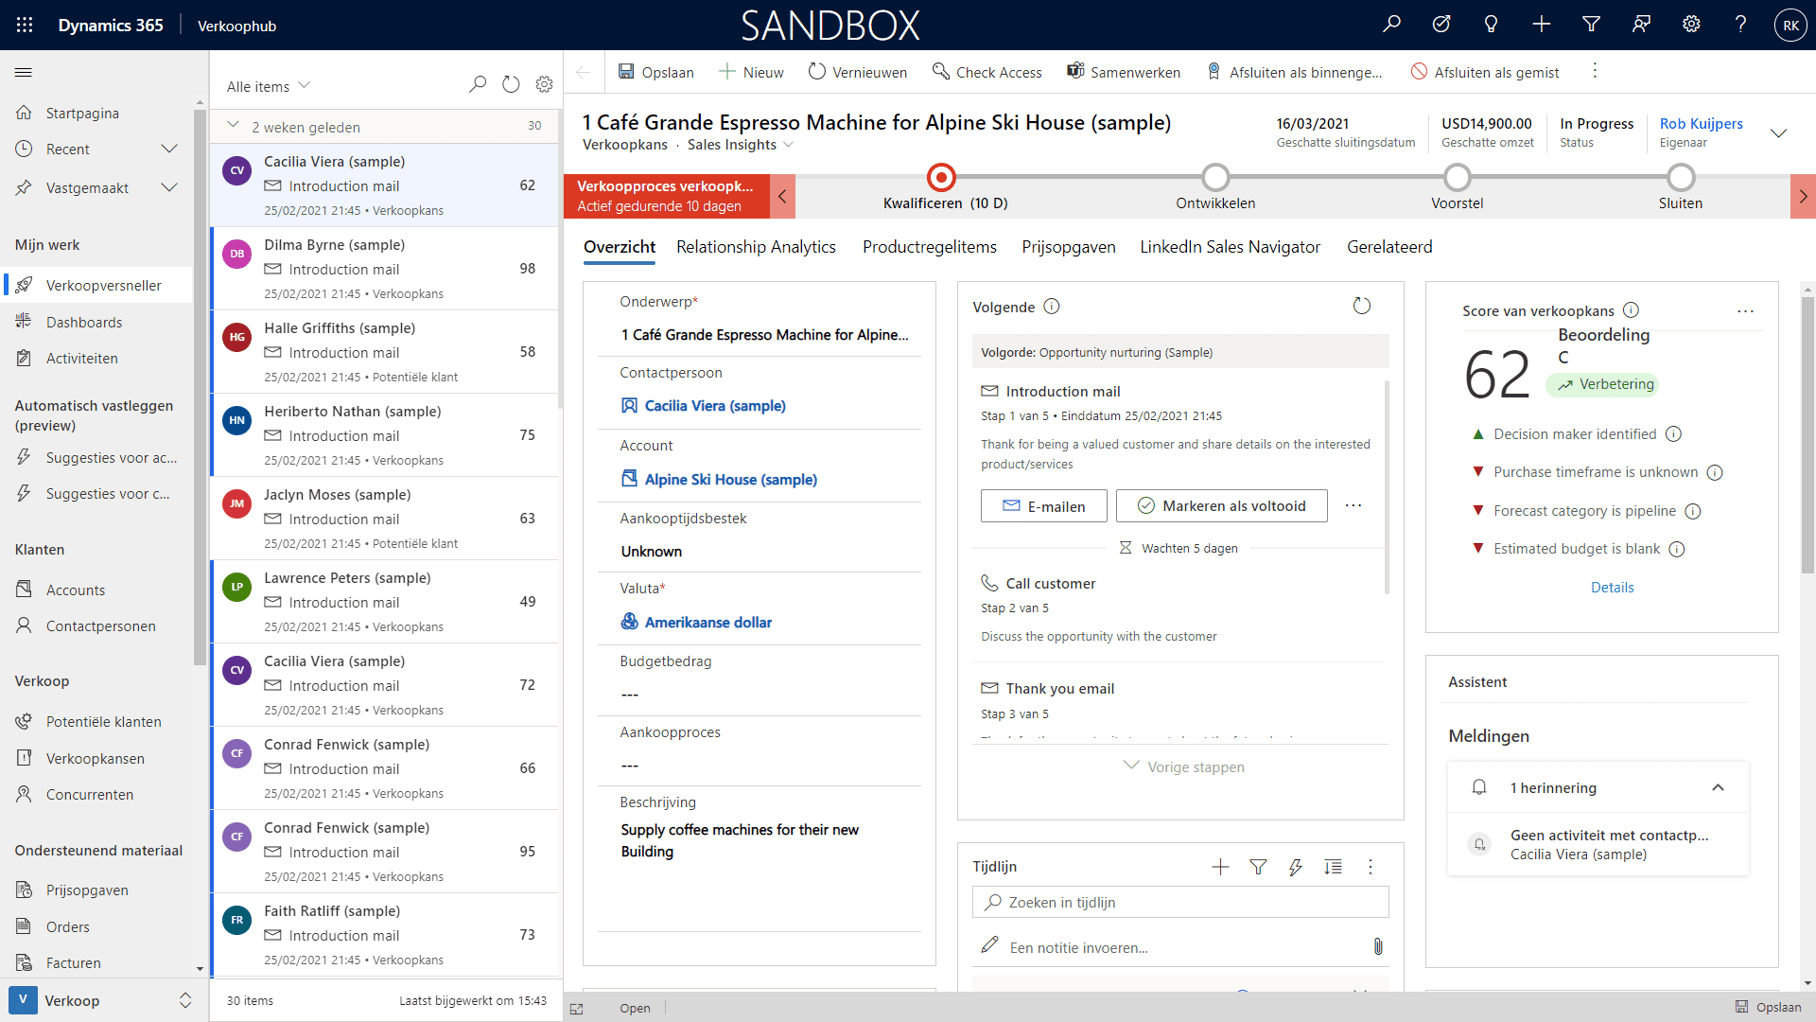This screenshot has width=1816, height=1022.
Task: Collapse the 2 weken geleden group
Action: 233,126
